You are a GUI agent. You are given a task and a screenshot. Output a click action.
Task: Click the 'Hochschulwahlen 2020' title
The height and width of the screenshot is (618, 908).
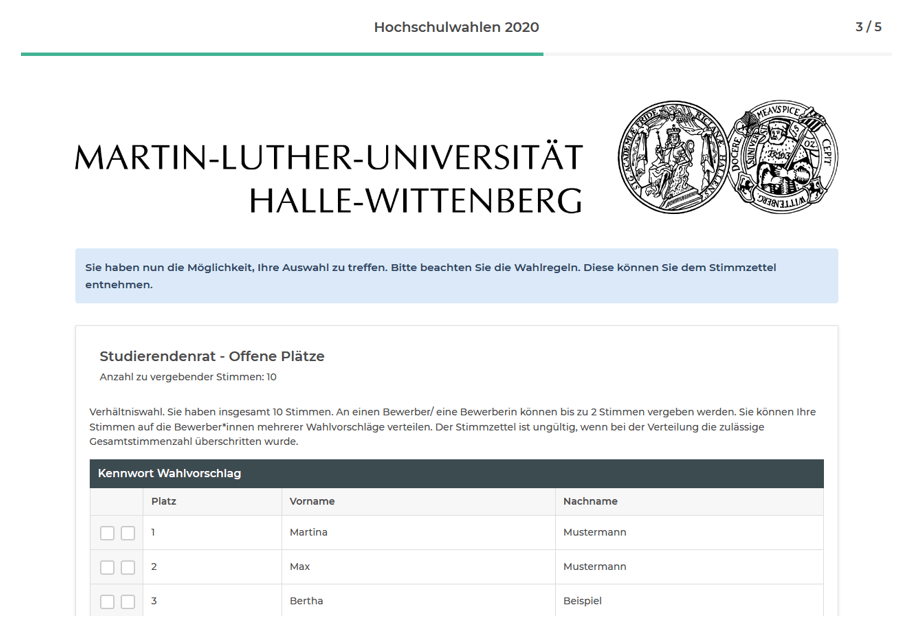pos(456,27)
